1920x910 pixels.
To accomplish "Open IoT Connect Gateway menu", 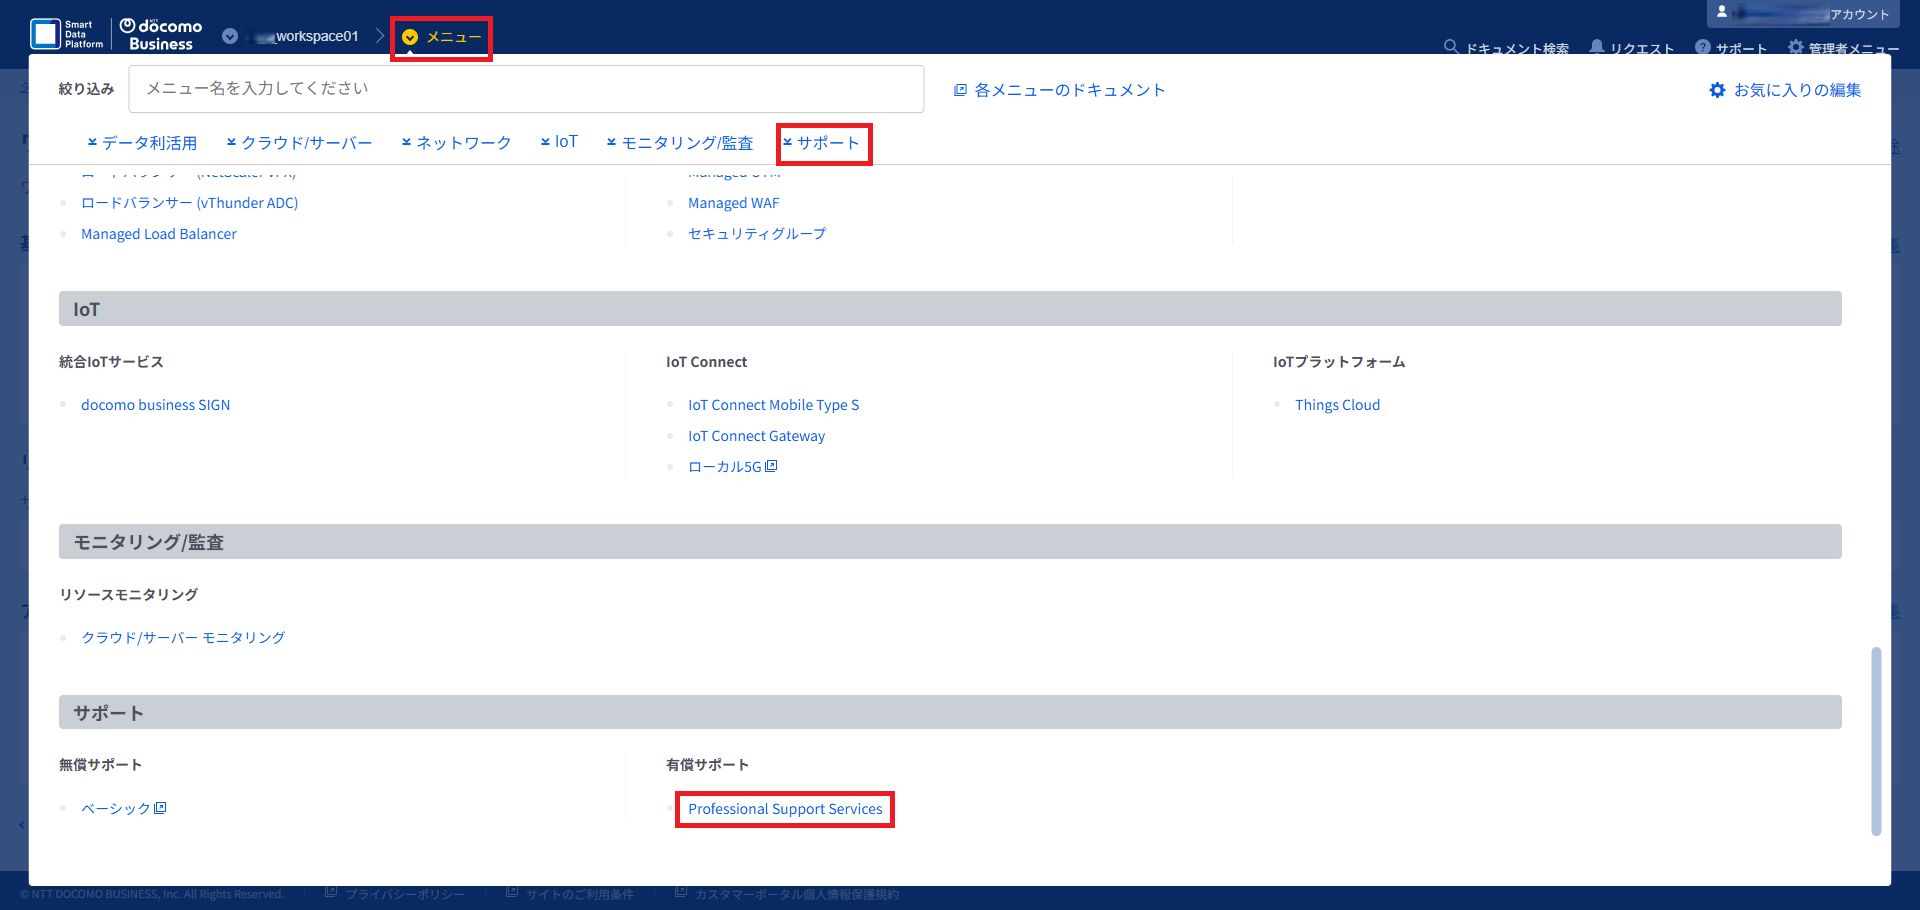I will point(756,436).
